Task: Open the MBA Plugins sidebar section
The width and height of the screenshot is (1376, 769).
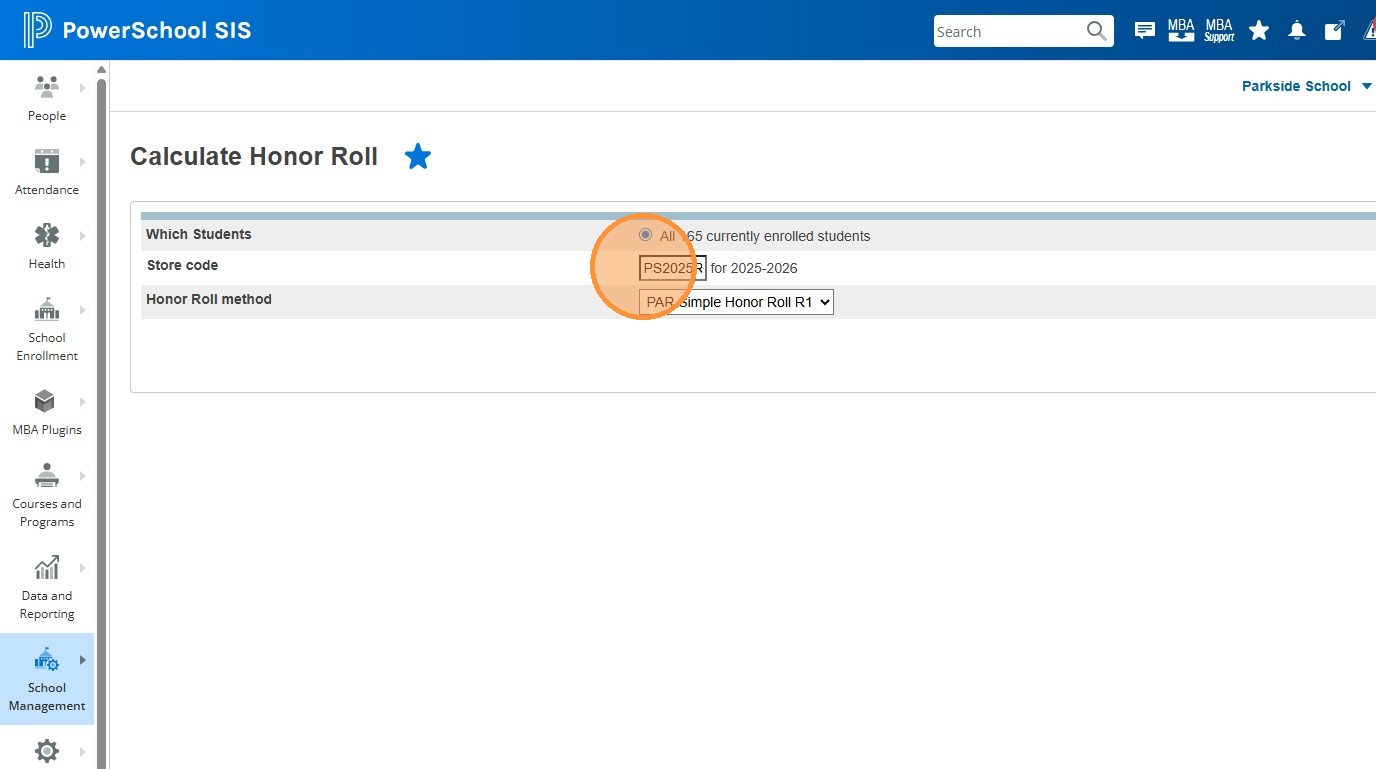Action: click(47, 412)
